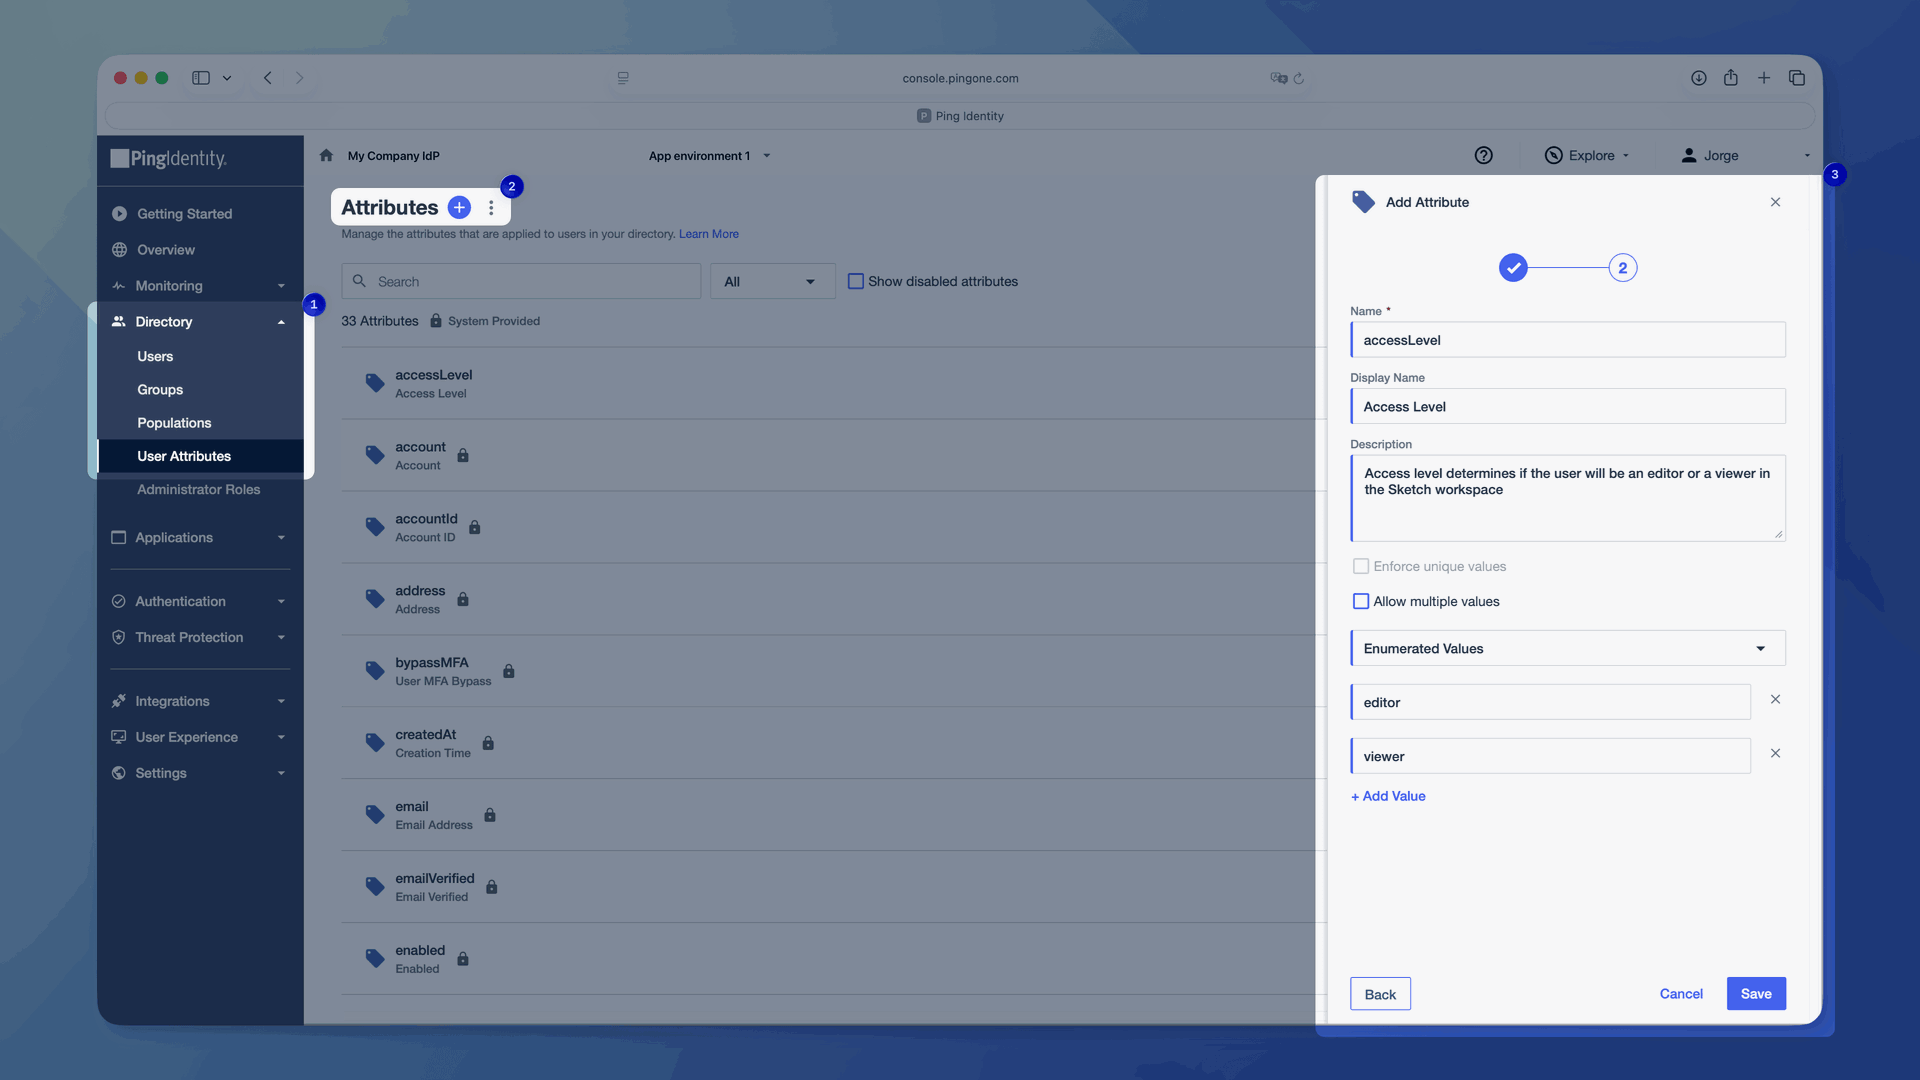The image size is (1920, 1080).
Task: Open the browser downloads icon
Action: [1698, 78]
